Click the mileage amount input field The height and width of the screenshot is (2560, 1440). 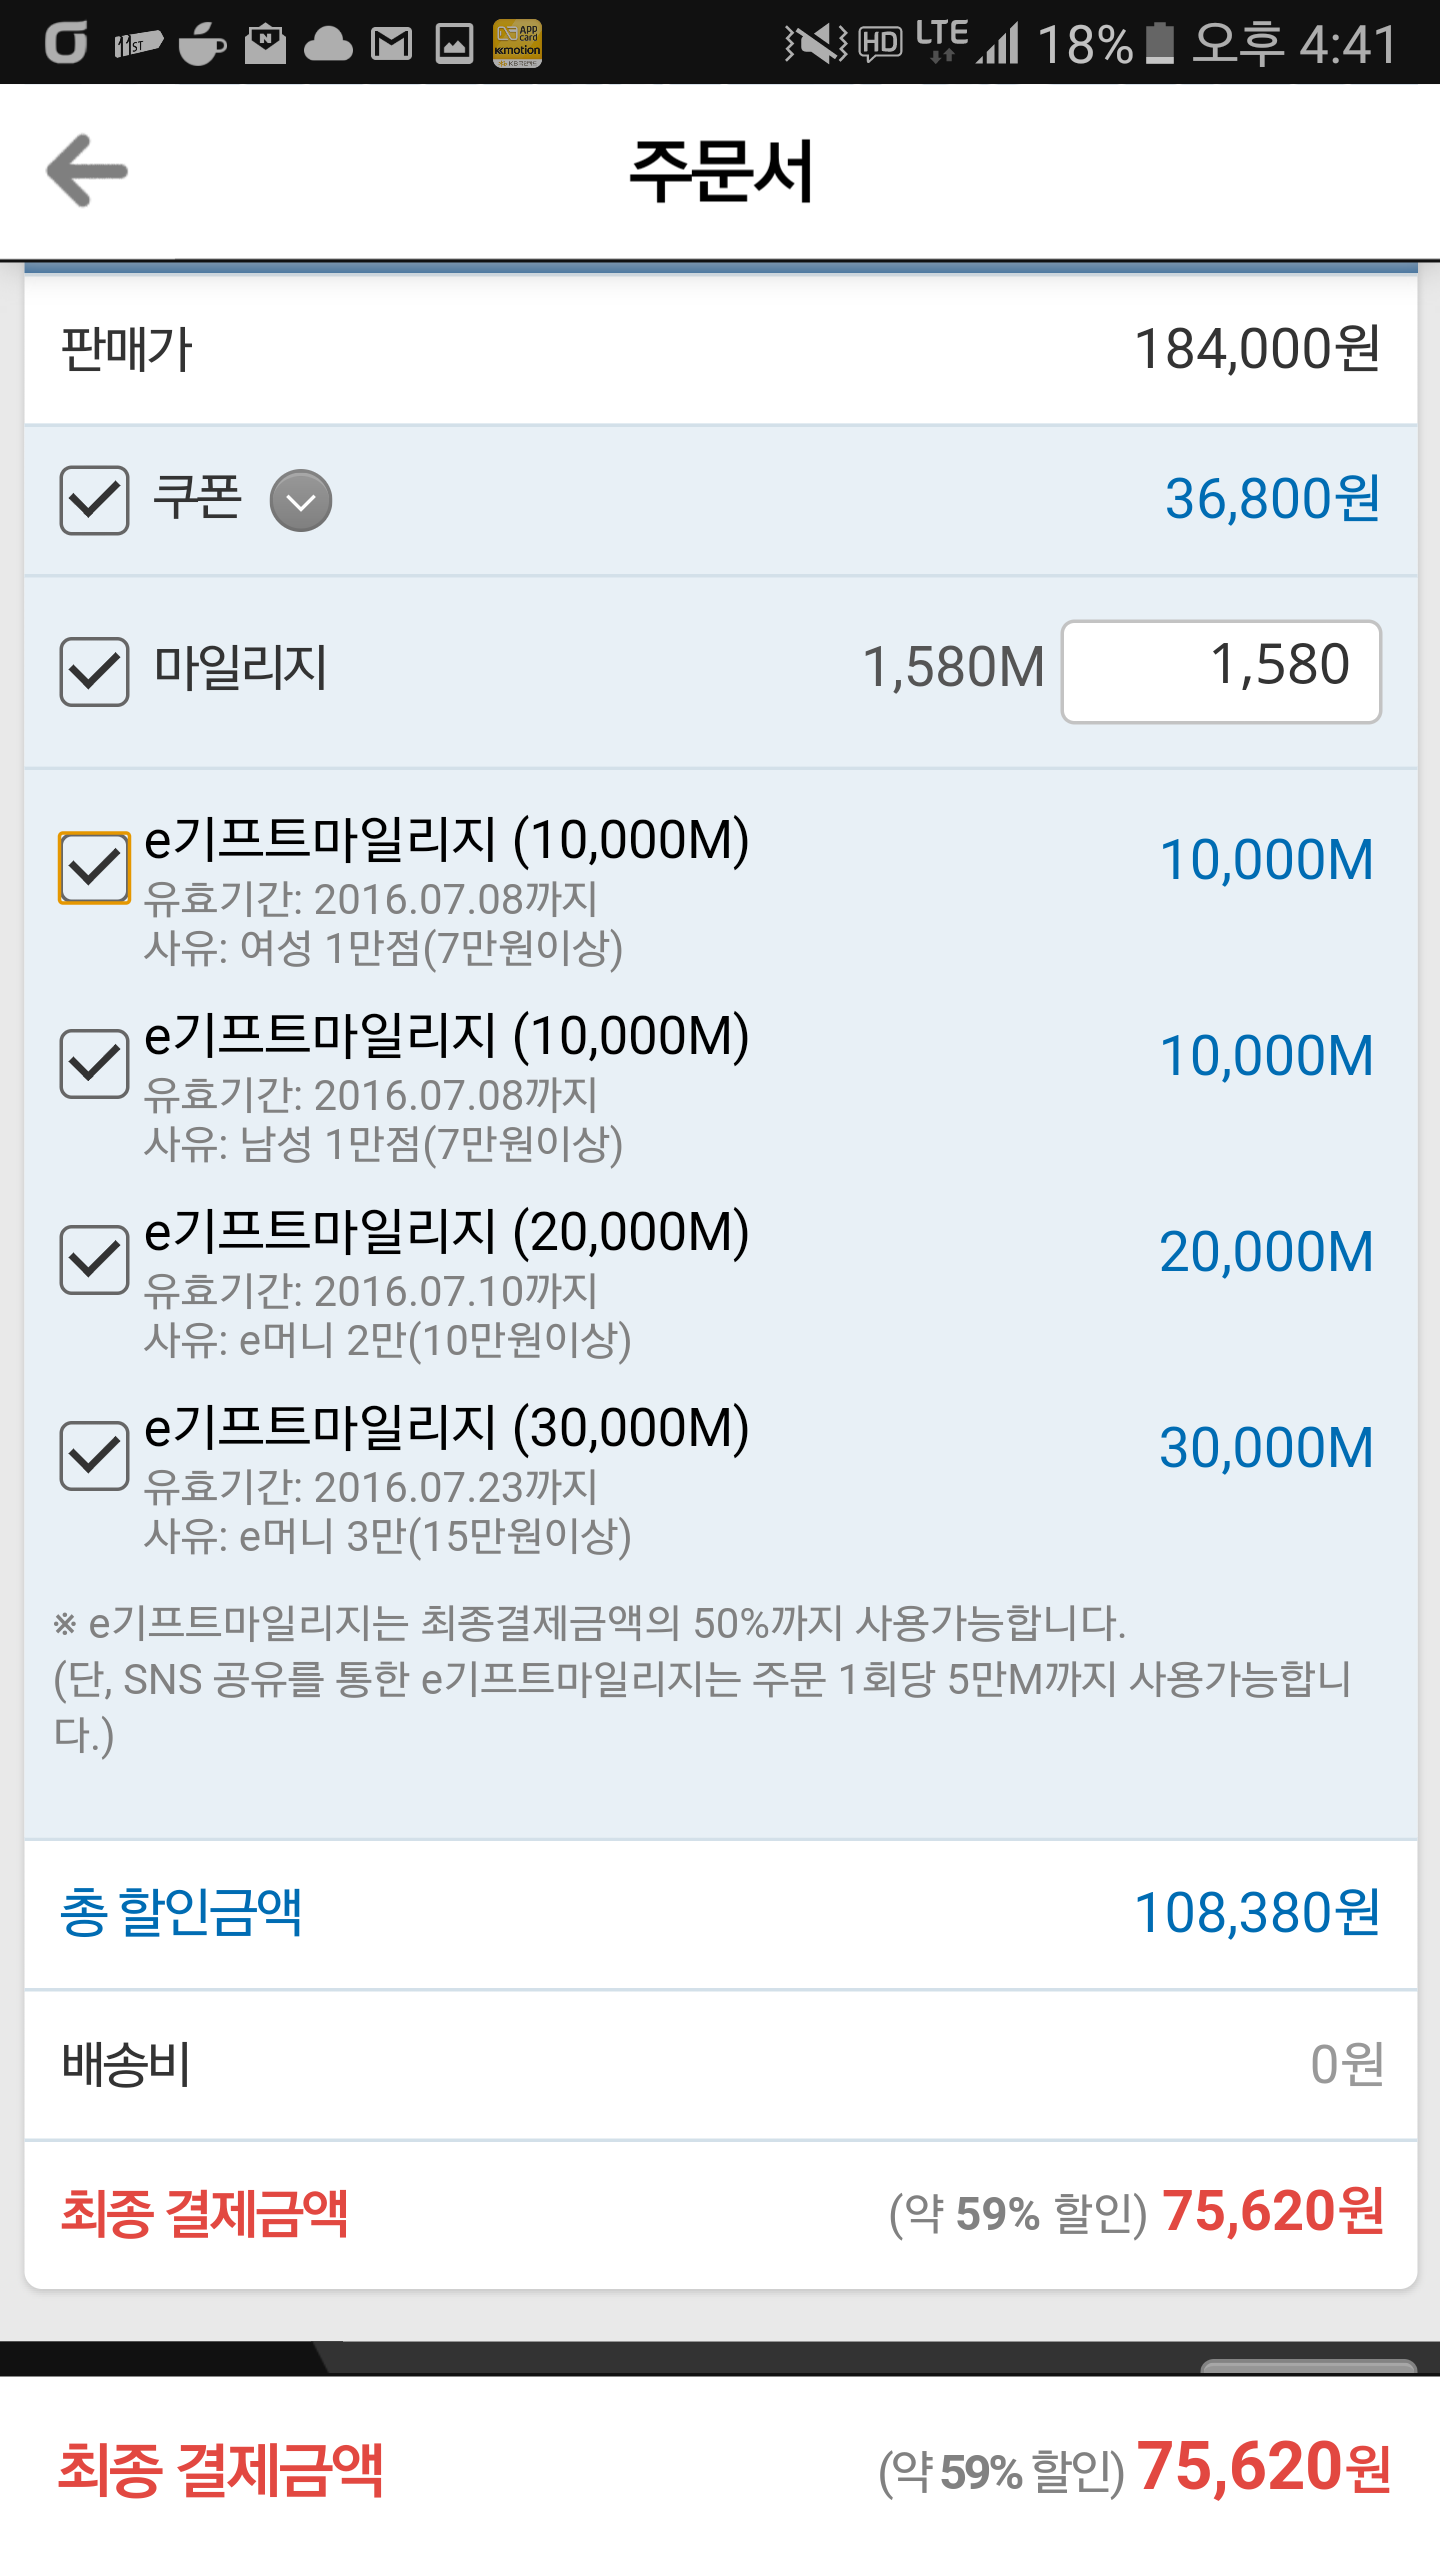coord(1221,671)
